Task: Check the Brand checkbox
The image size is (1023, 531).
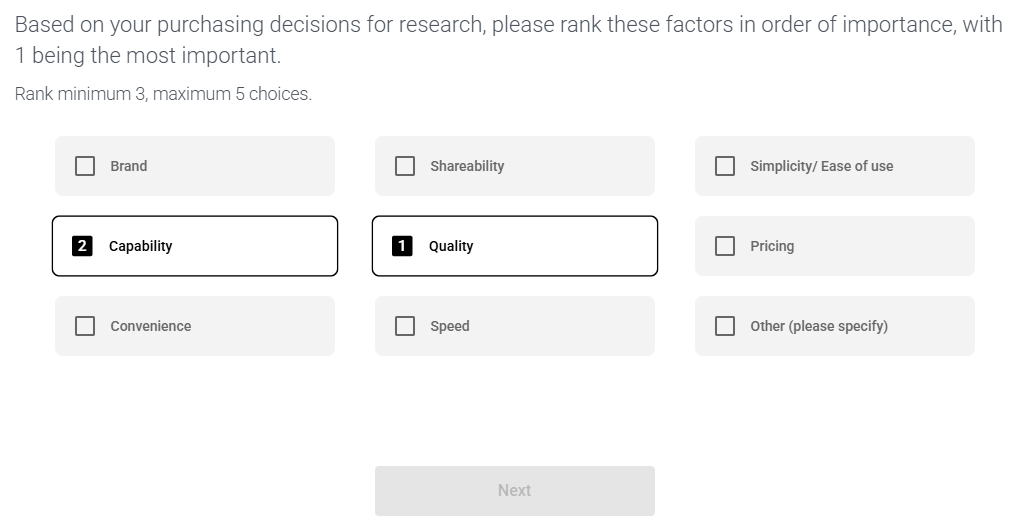Action: [x=85, y=166]
